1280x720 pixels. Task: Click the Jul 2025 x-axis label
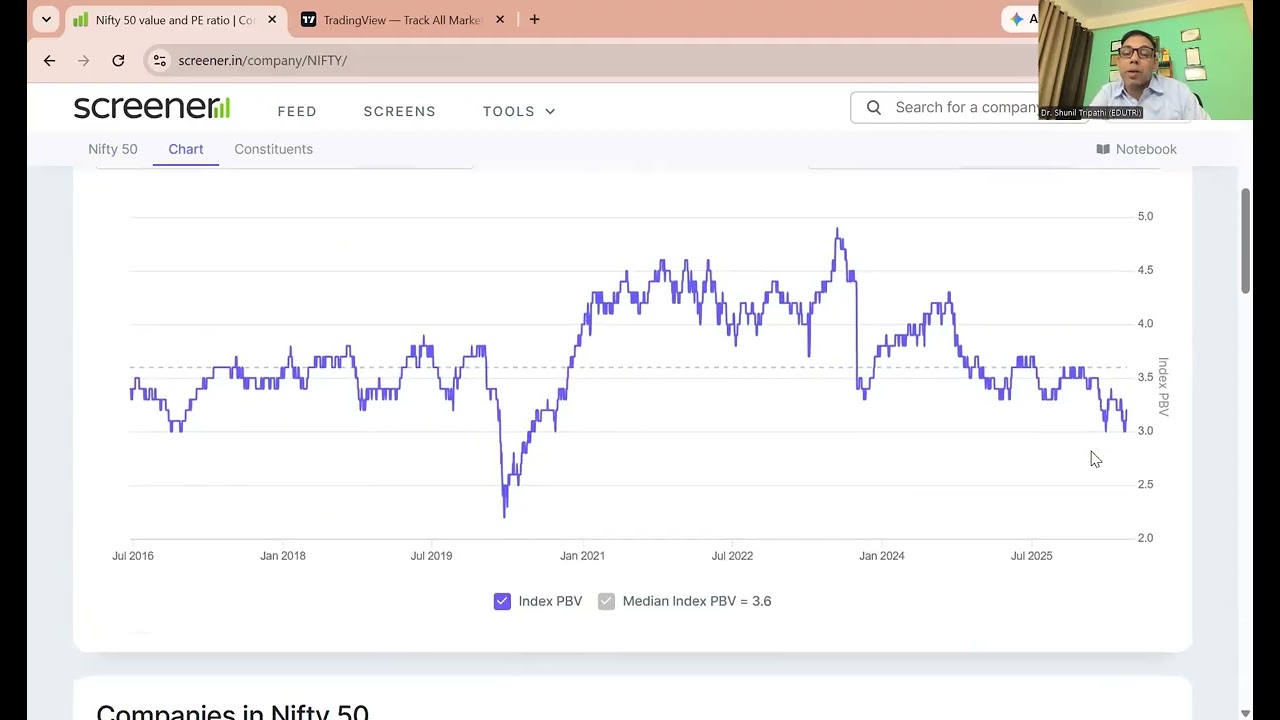(1031, 555)
